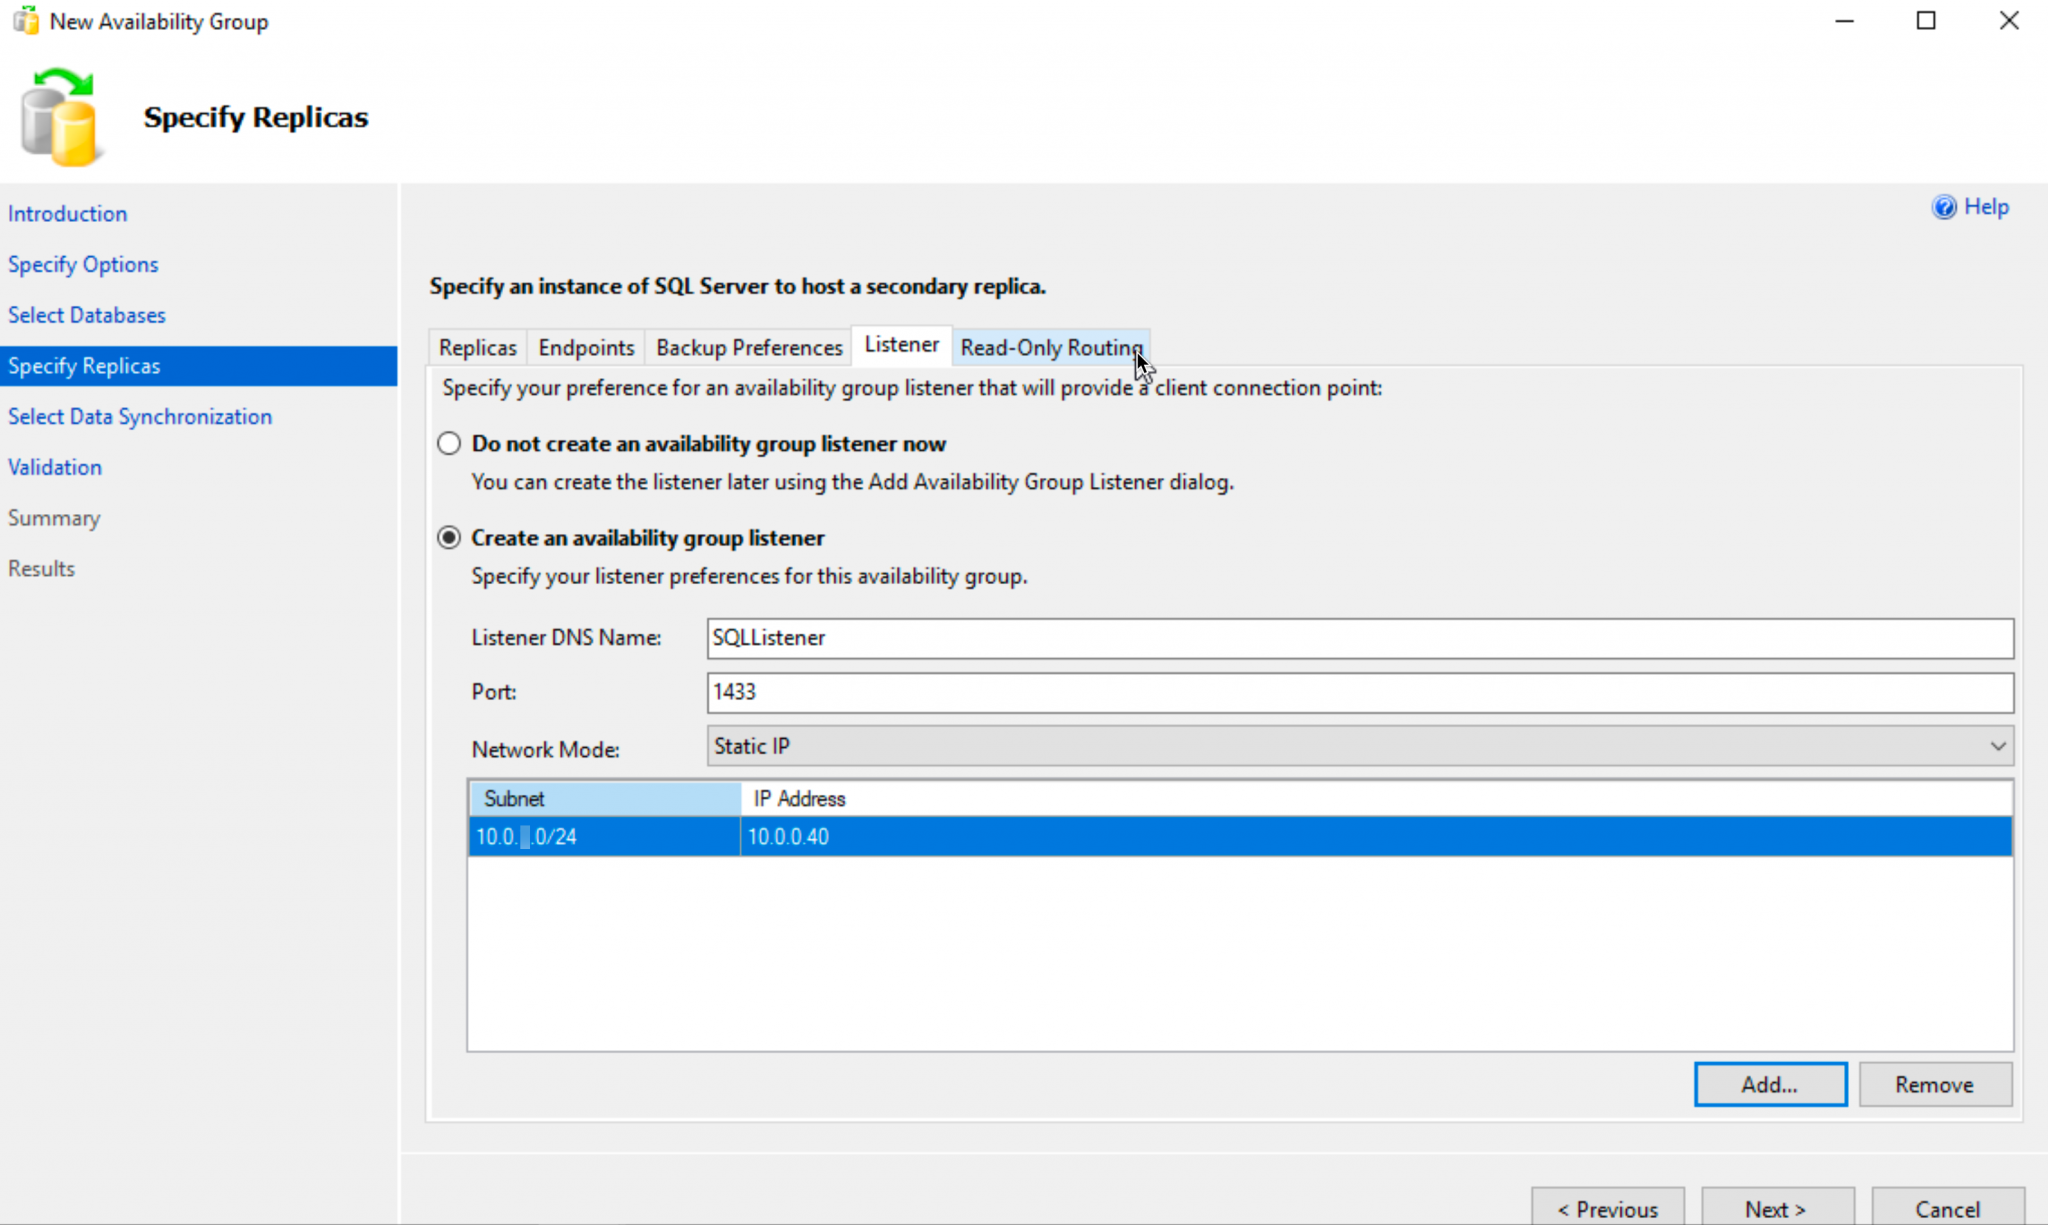Screen dimensions: 2048x1225
Task: Click the Subnet column header
Action: pos(604,799)
